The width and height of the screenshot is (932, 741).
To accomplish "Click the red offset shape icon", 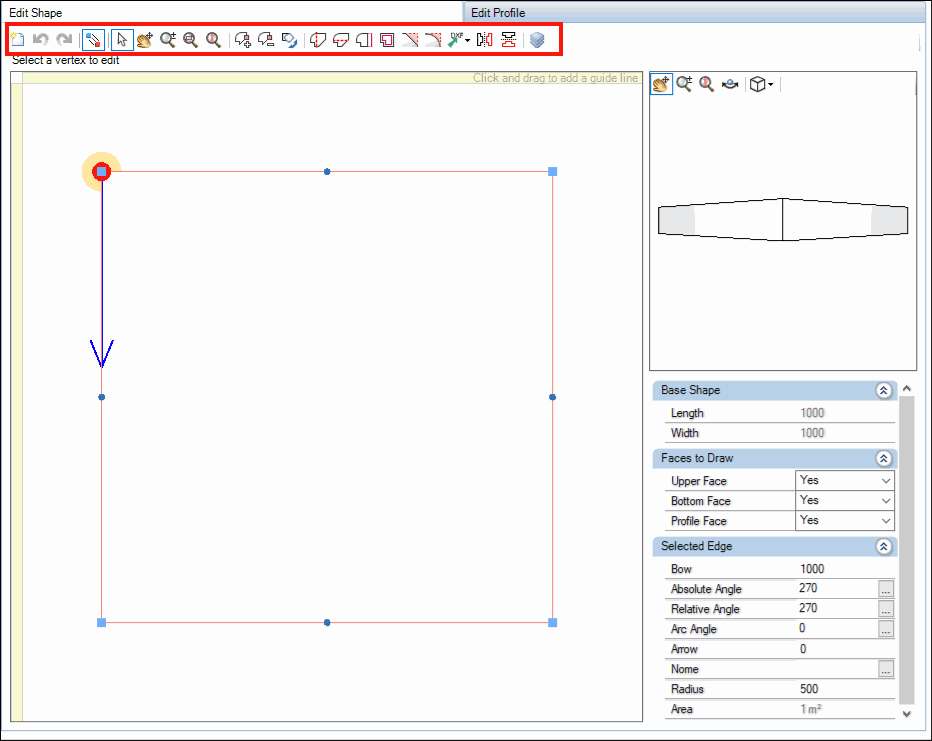I will (x=387, y=40).
